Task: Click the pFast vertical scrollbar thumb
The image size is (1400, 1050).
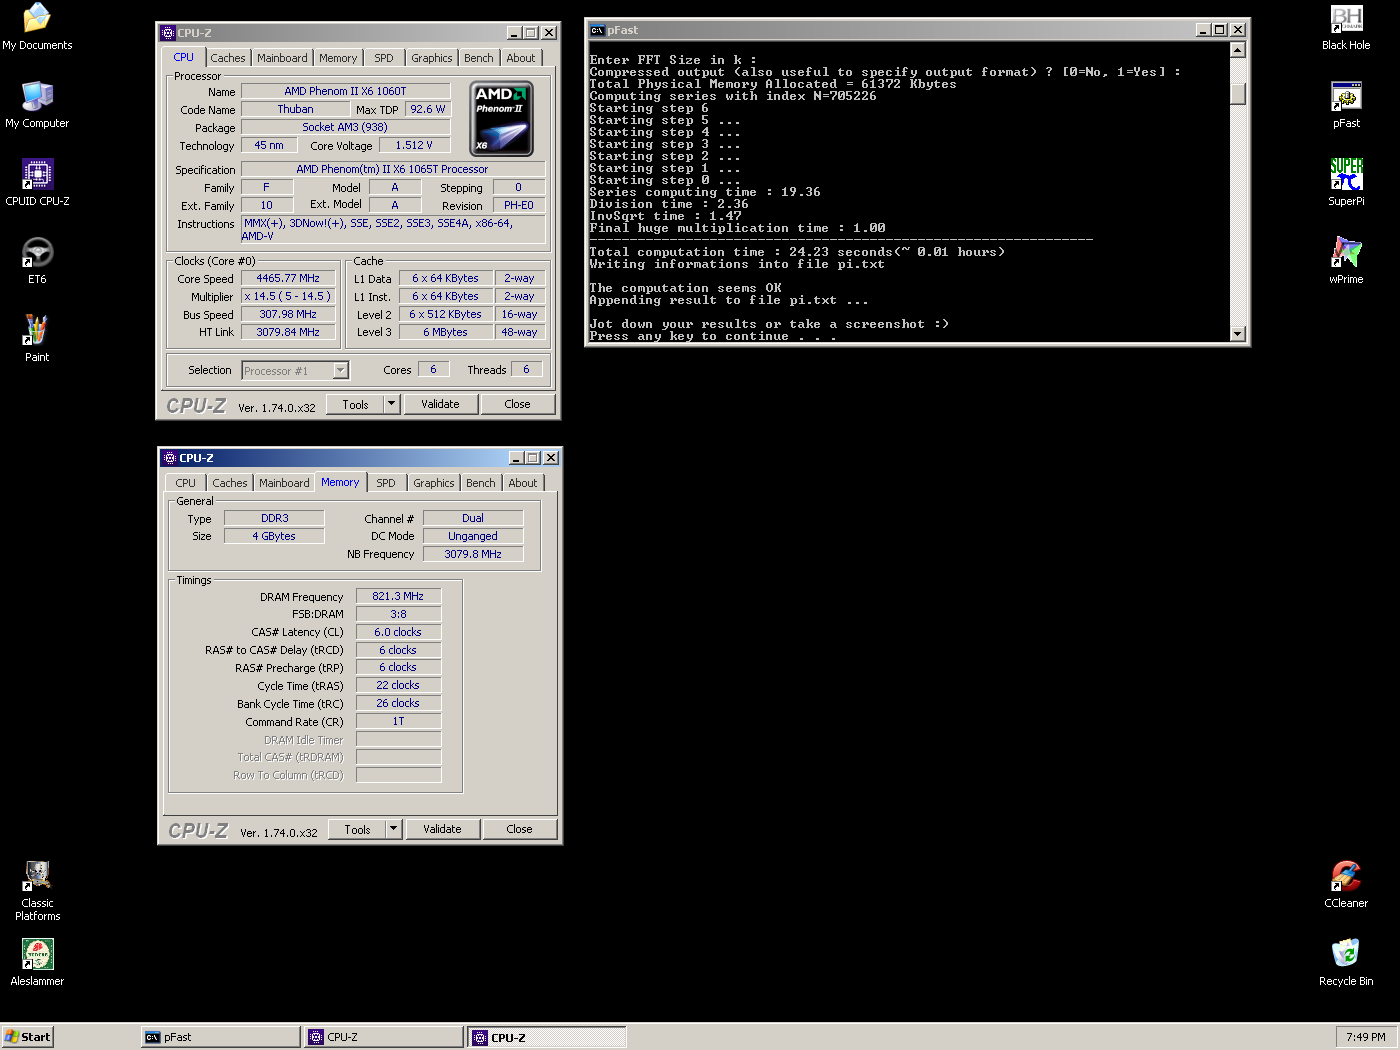Action: click(1238, 93)
